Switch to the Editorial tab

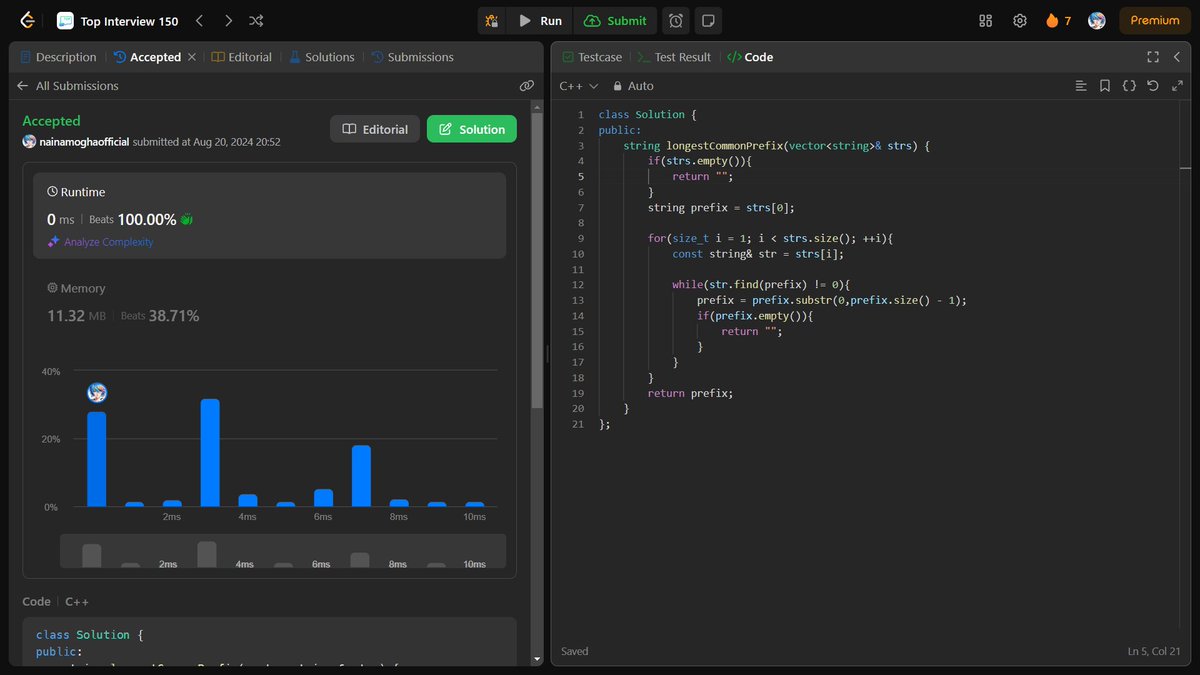pos(242,57)
